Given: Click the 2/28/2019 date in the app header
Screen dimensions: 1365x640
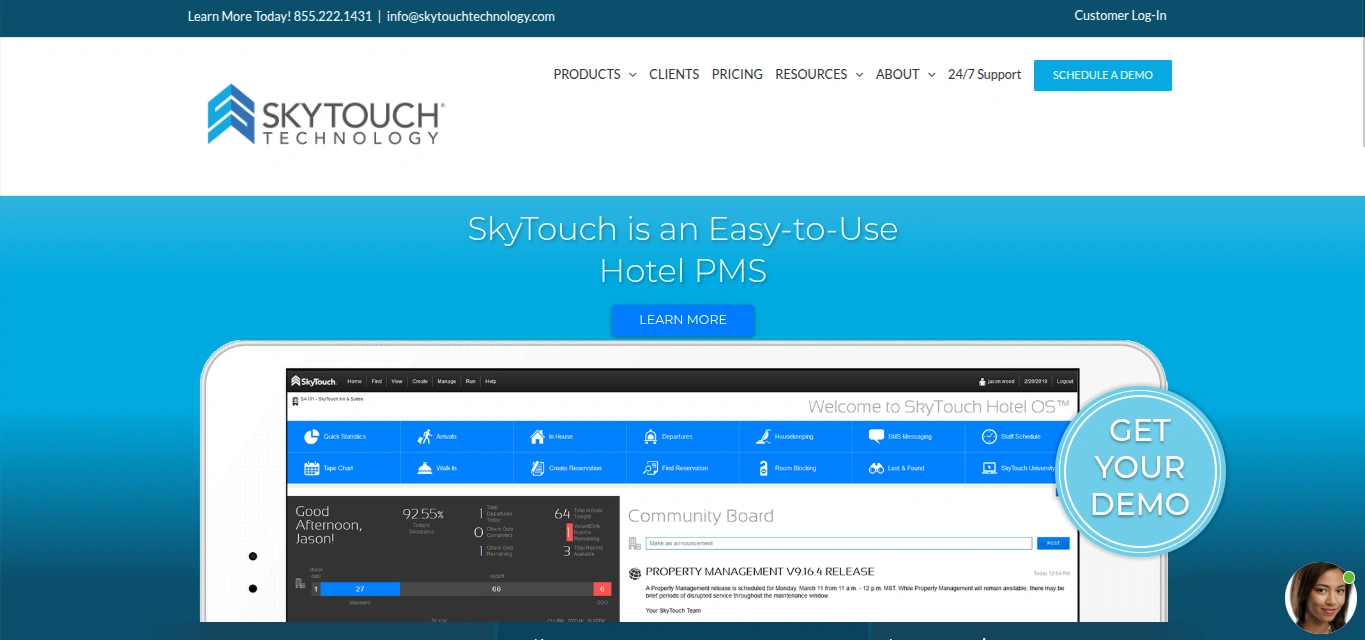Looking at the screenshot, I should coord(1036,381).
